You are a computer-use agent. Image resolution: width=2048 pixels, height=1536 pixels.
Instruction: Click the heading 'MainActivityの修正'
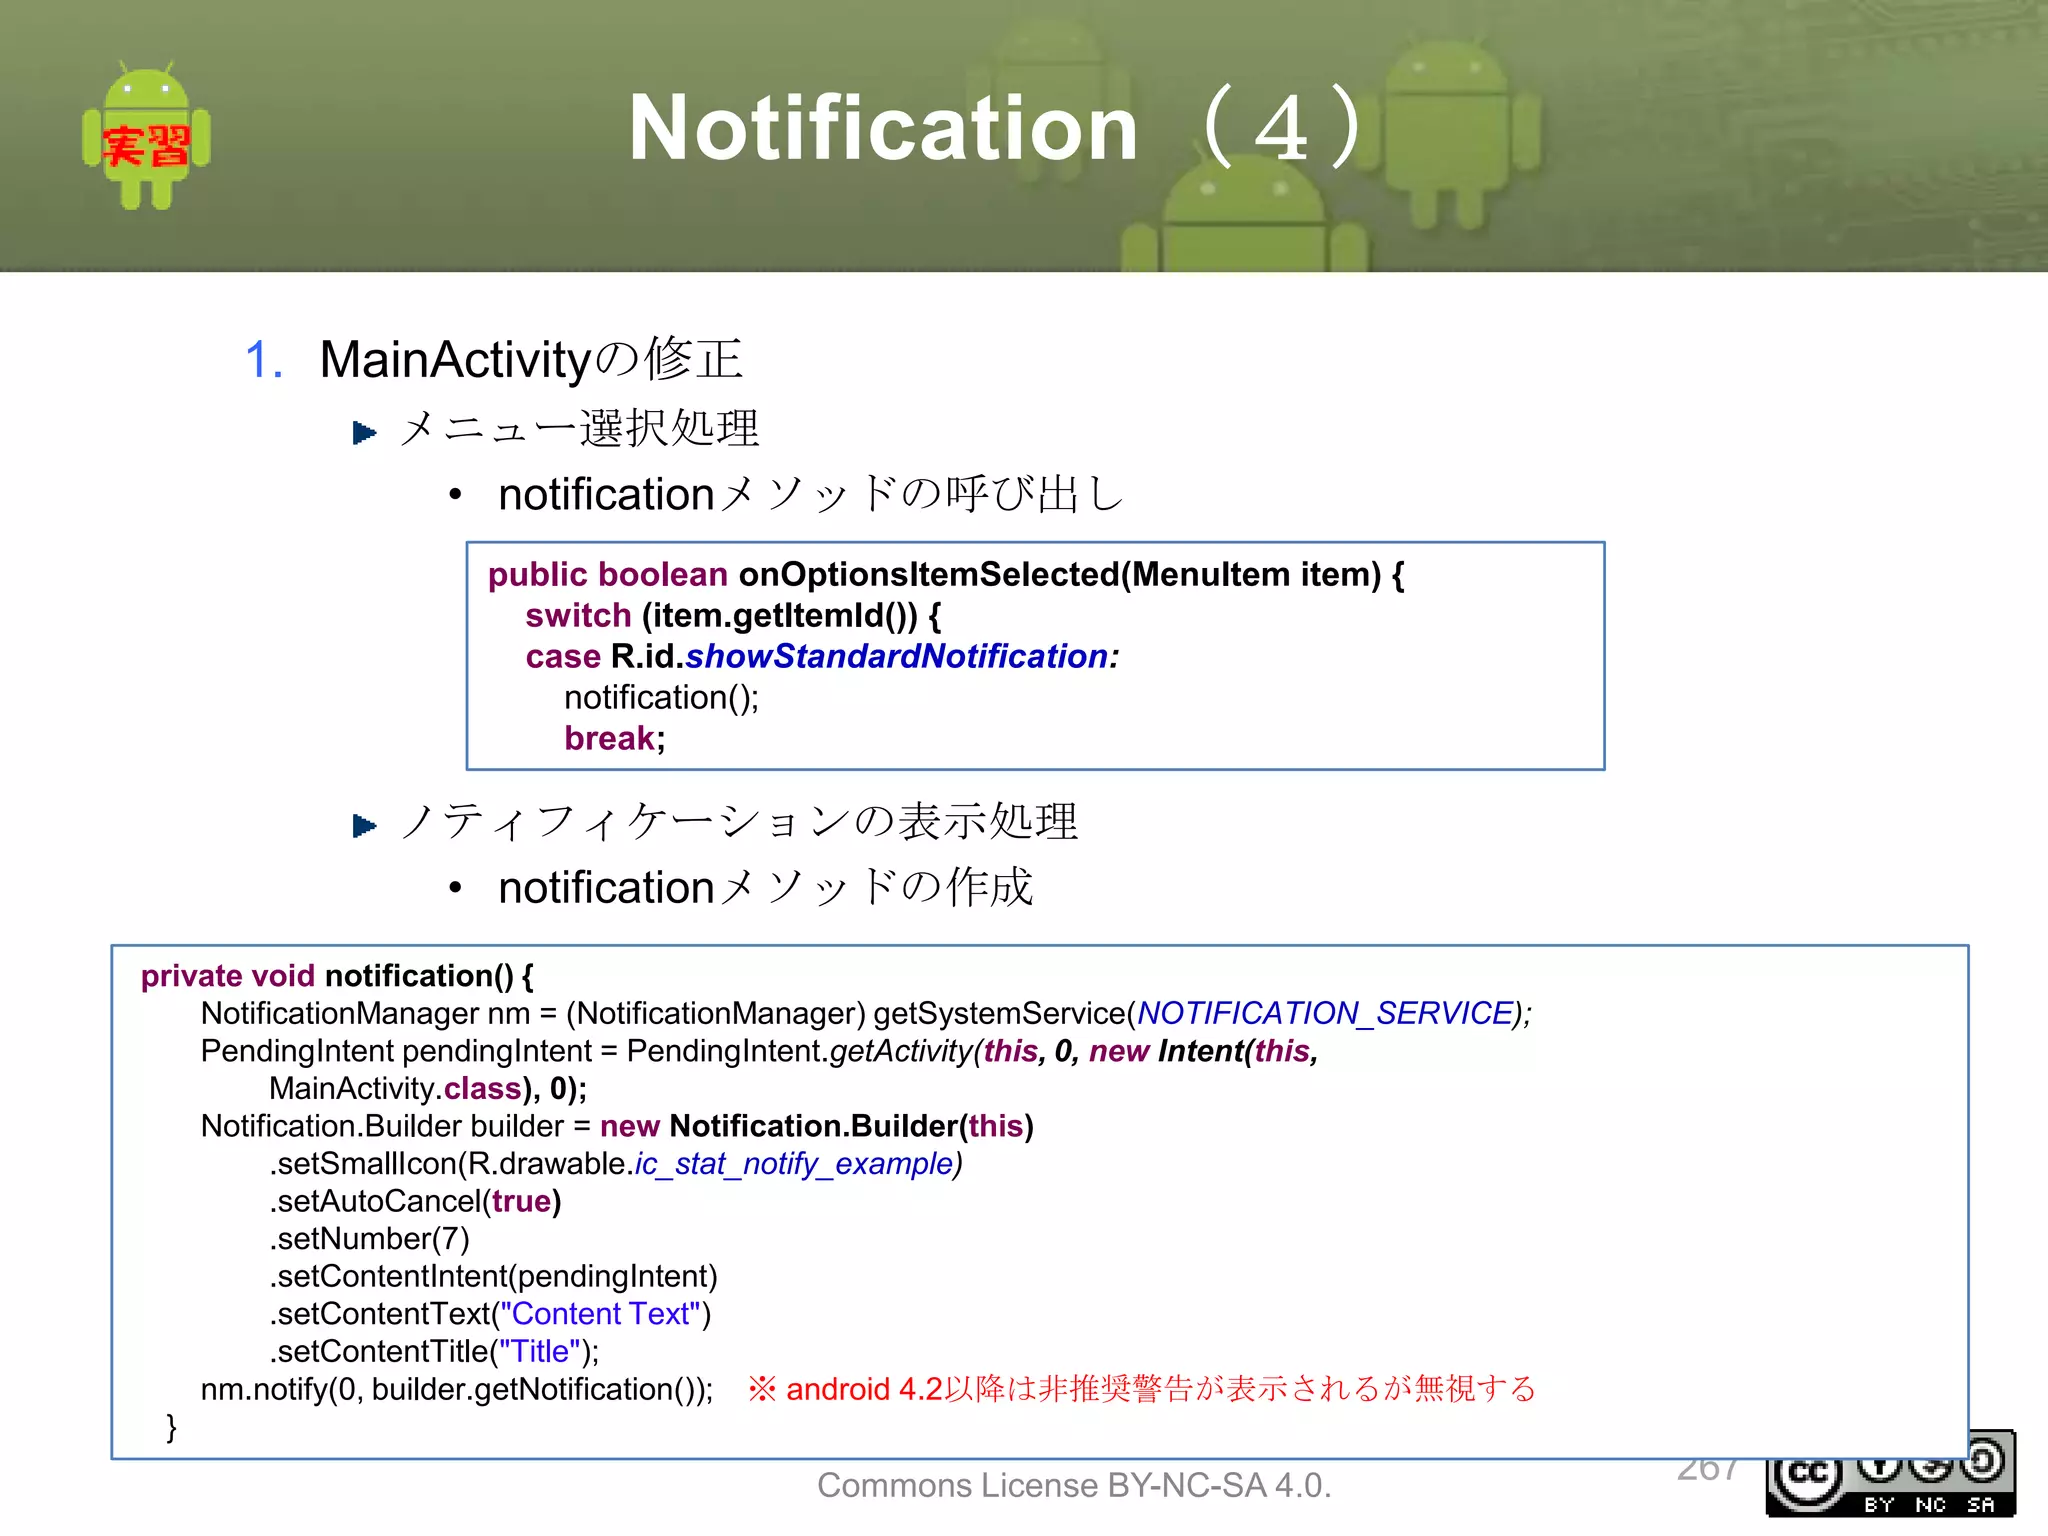click(531, 360)
